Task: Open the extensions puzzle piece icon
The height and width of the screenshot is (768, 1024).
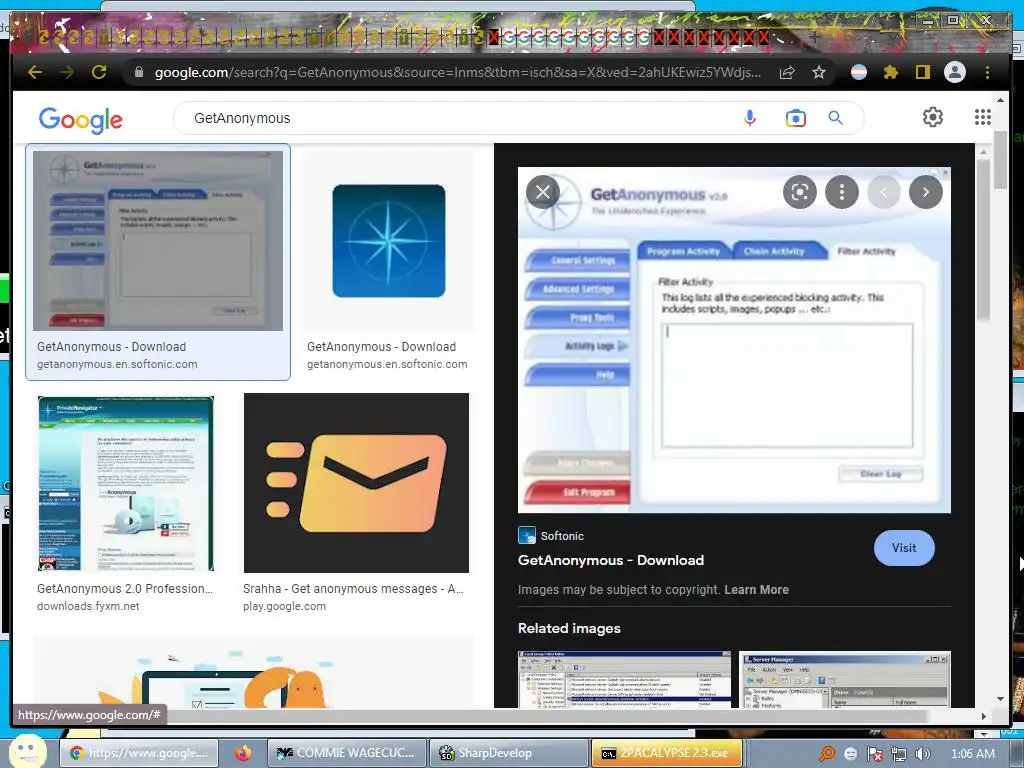Action: (x=891, y=72)
